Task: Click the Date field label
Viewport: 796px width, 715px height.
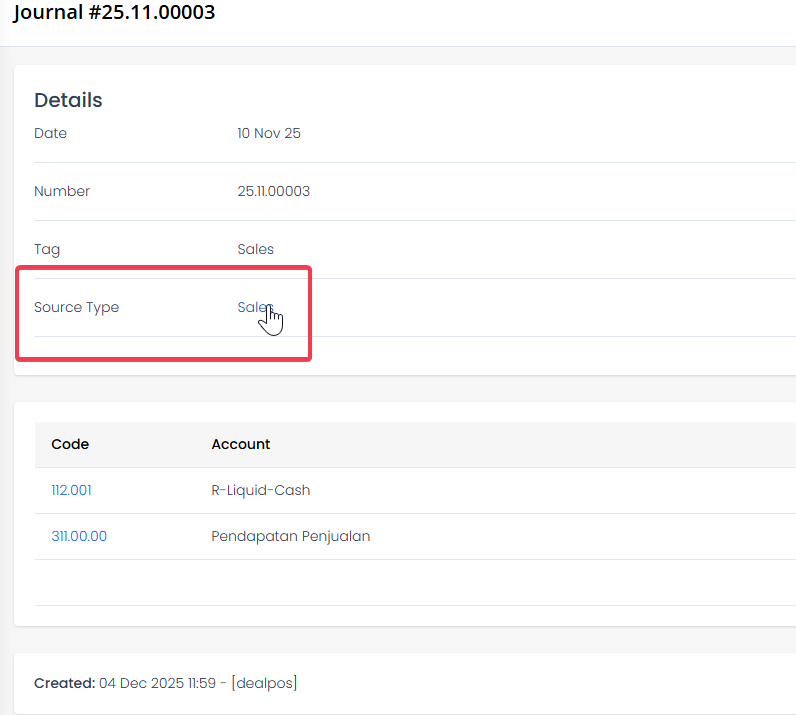Action: [x=50, y=133]
